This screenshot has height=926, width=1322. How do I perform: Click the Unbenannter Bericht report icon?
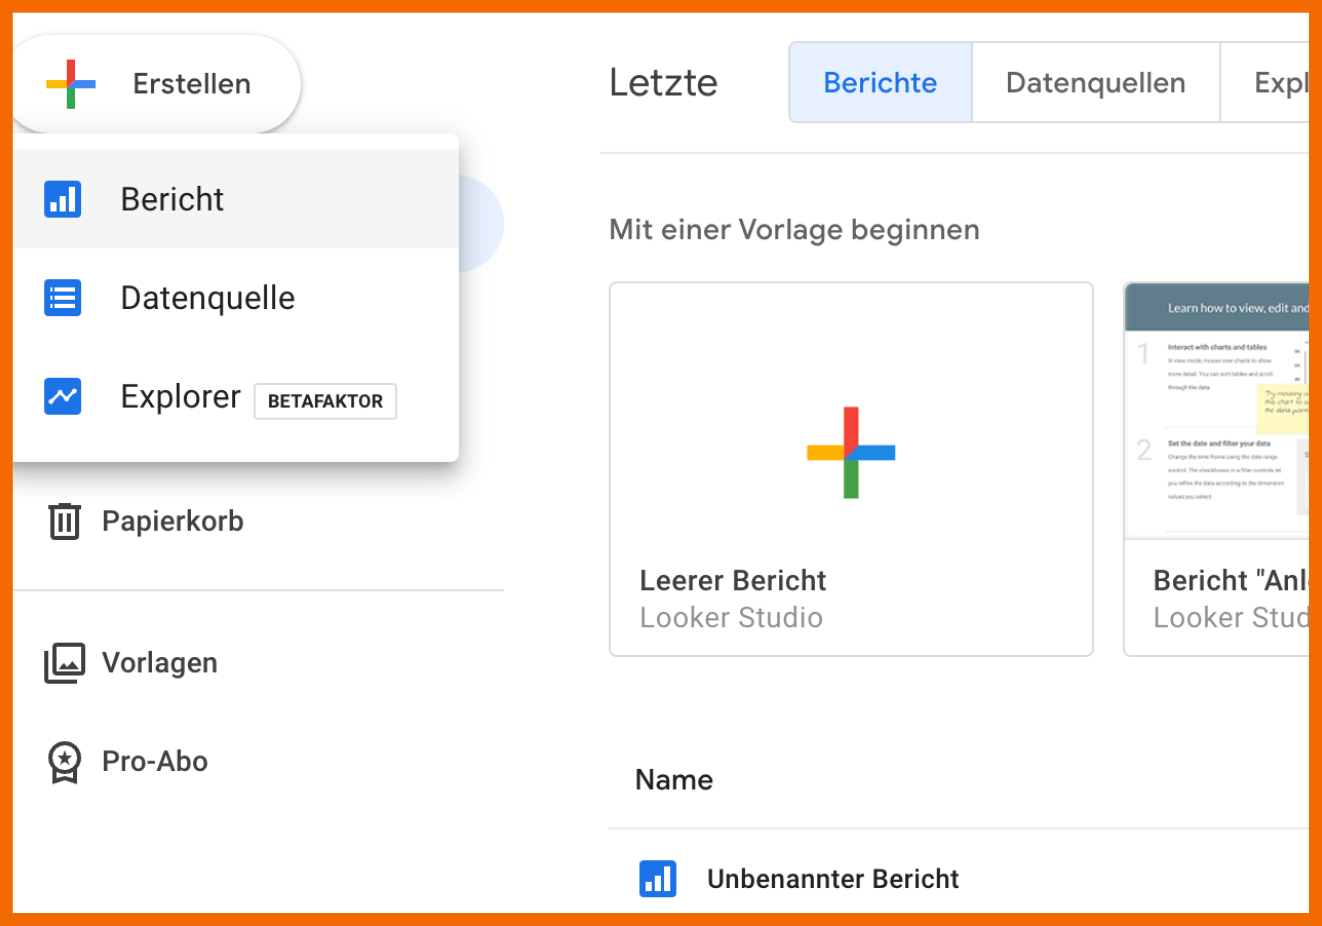pos(658,879)
